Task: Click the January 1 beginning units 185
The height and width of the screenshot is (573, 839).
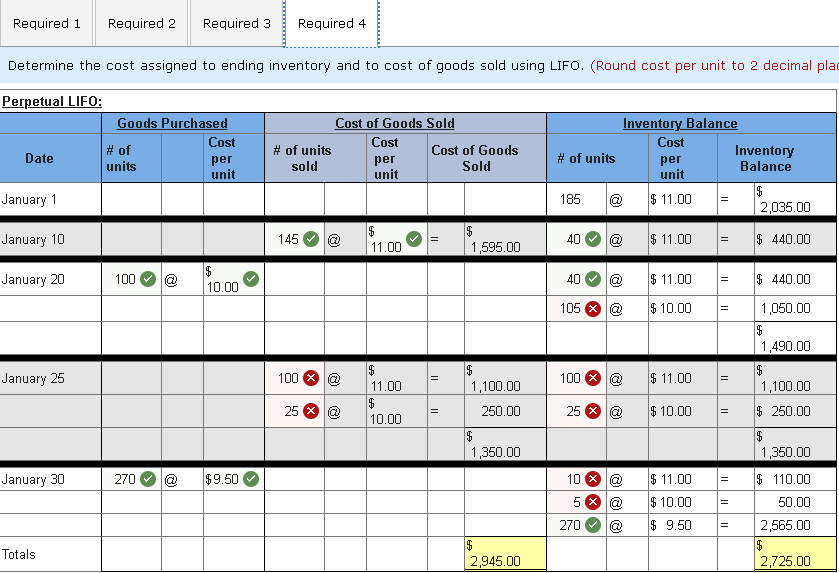Action: [x=570, y=200]
